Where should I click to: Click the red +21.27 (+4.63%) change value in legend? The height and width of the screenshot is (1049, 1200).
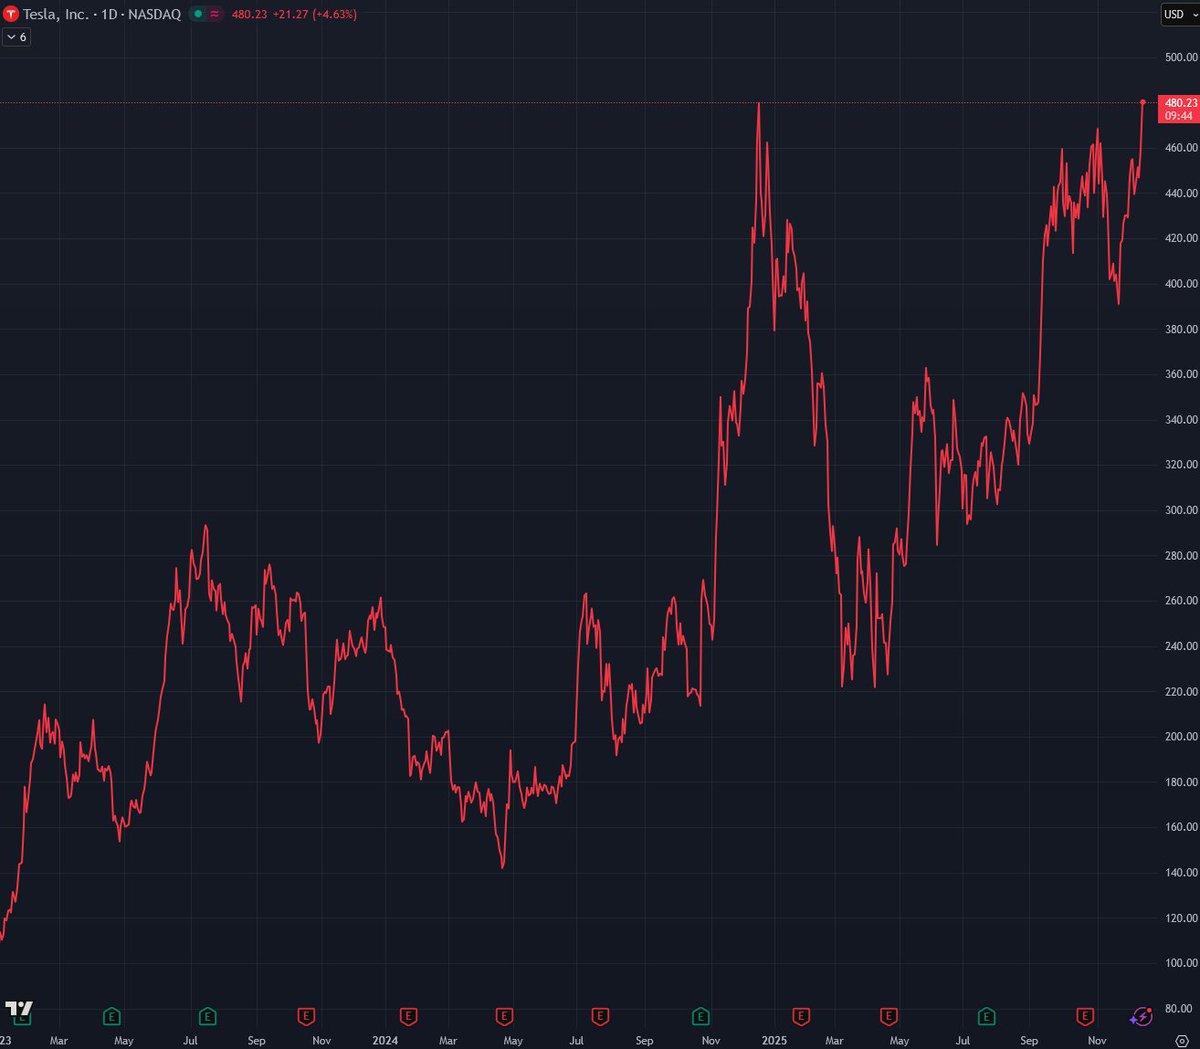[315, 14]
